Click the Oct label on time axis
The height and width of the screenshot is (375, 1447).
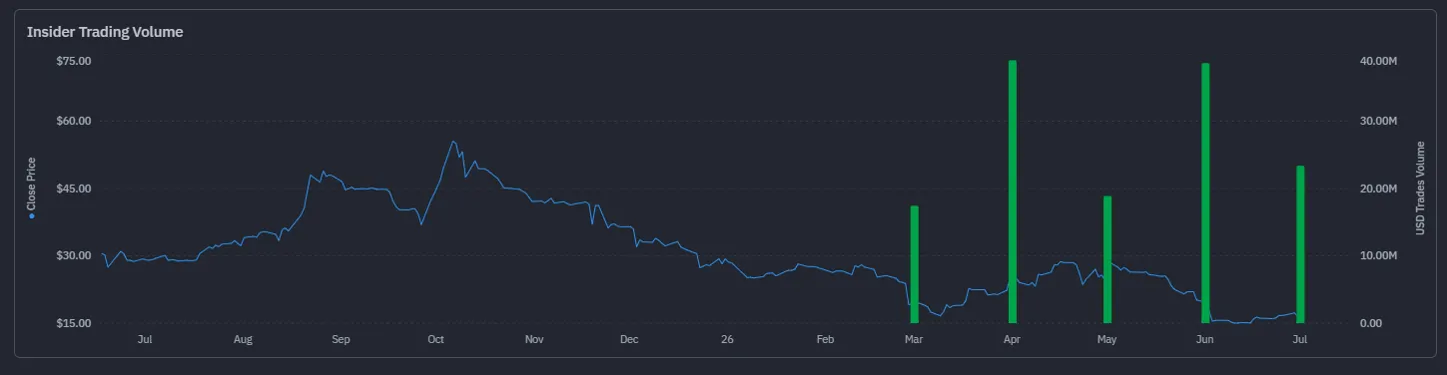[x=436, y=340]
